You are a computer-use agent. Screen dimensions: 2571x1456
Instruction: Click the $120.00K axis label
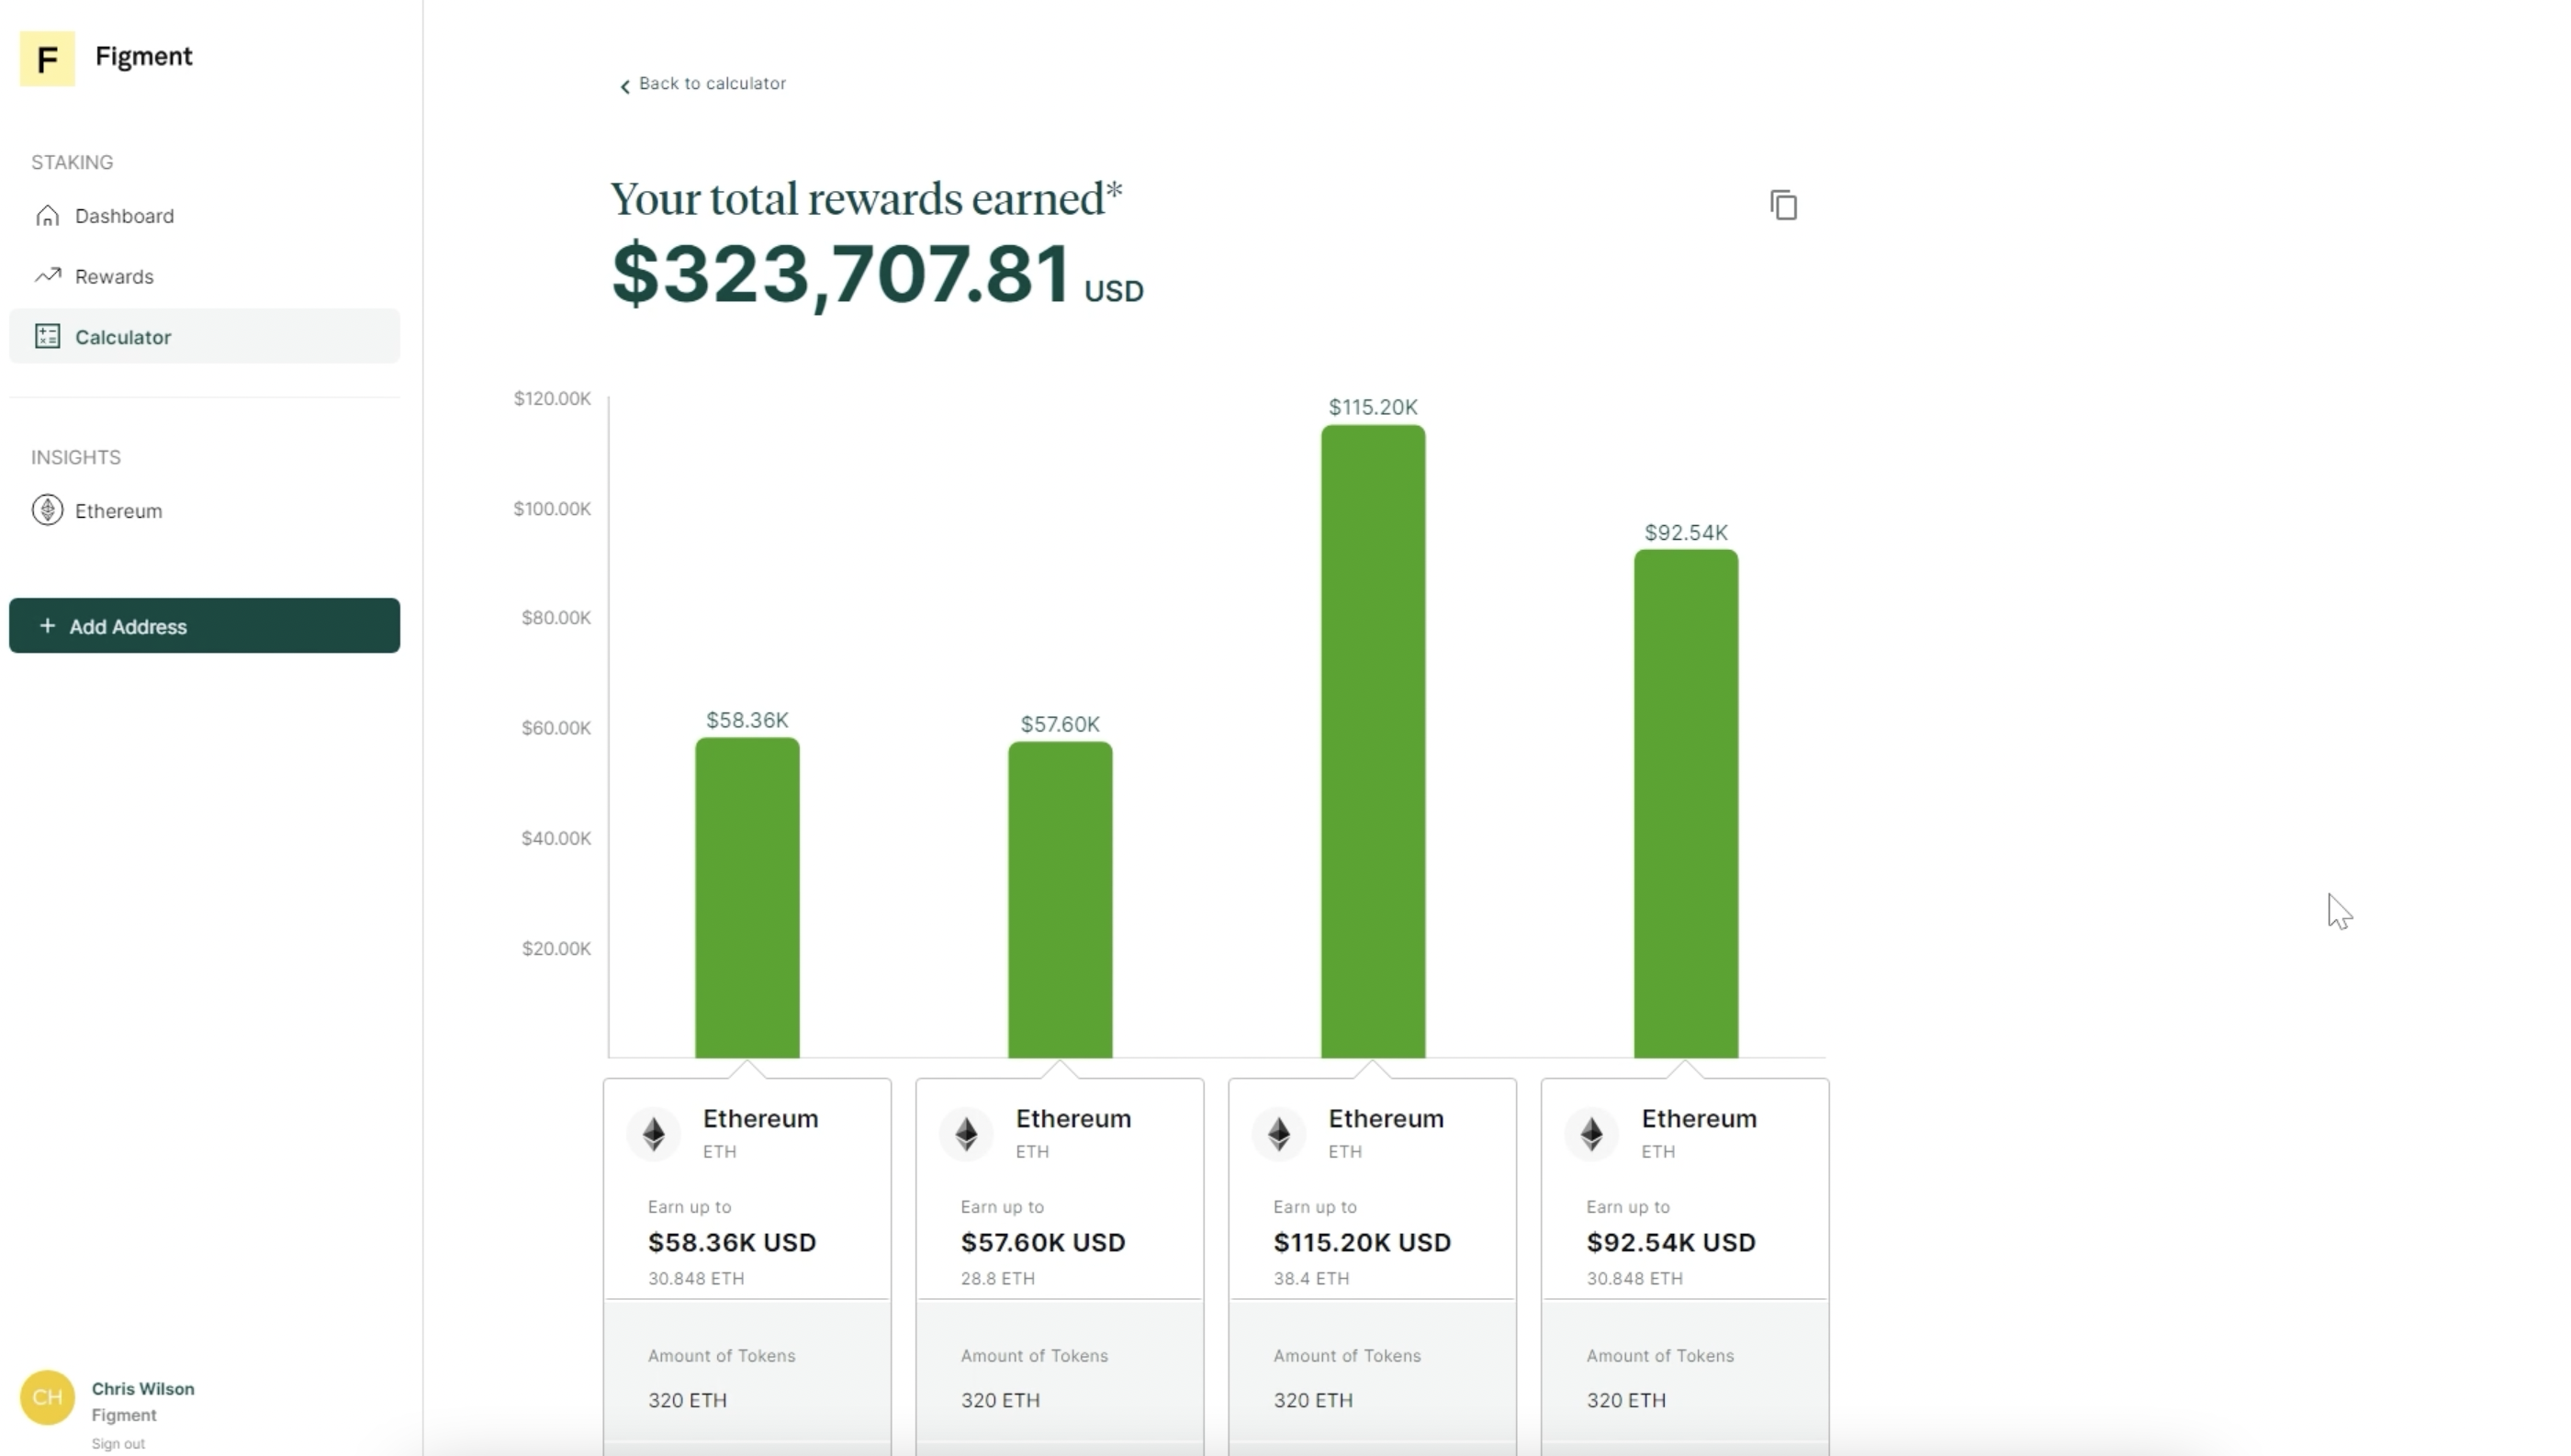pyautogui.click(x=552, y=398)
